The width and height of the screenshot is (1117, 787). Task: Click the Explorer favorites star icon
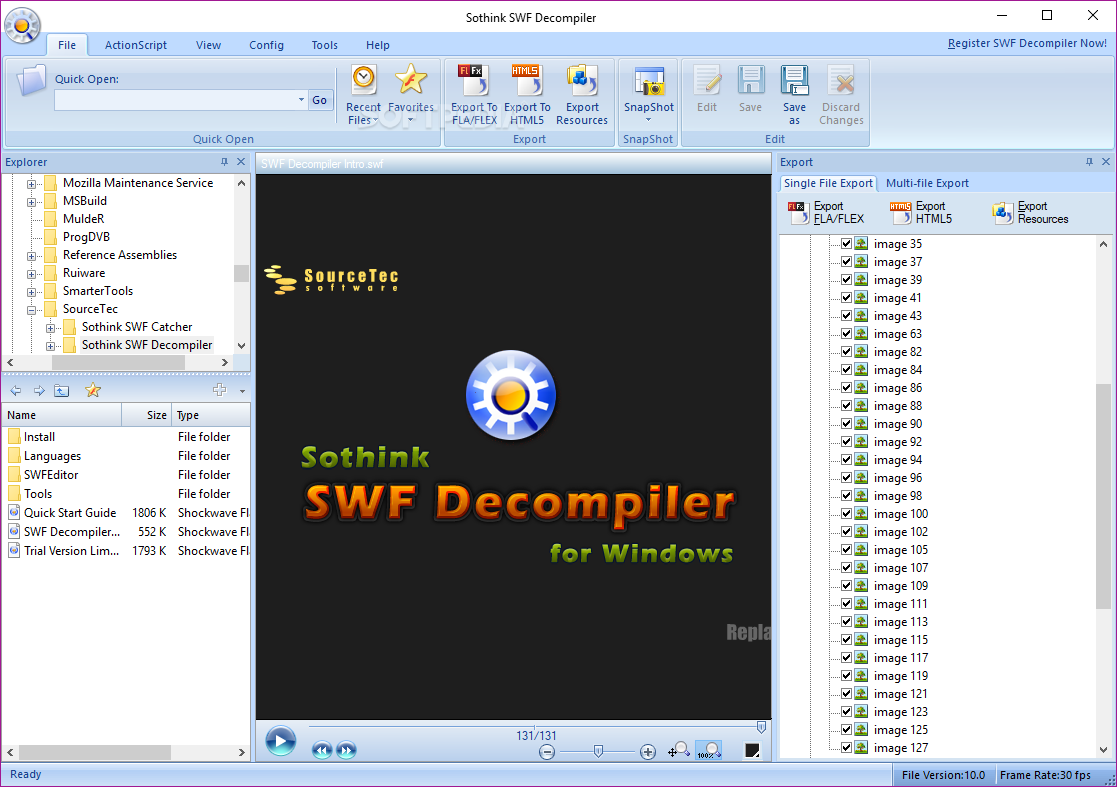point(93,390)
